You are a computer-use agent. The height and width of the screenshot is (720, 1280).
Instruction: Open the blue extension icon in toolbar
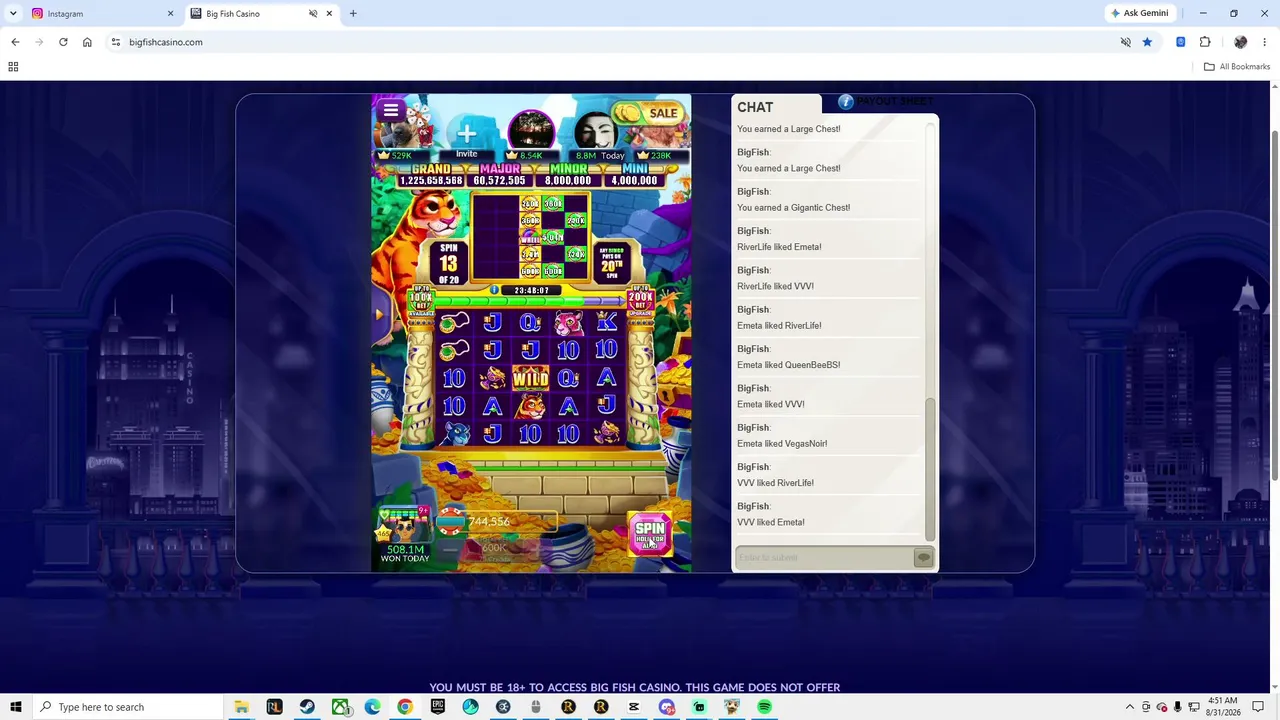[1181, 42]
